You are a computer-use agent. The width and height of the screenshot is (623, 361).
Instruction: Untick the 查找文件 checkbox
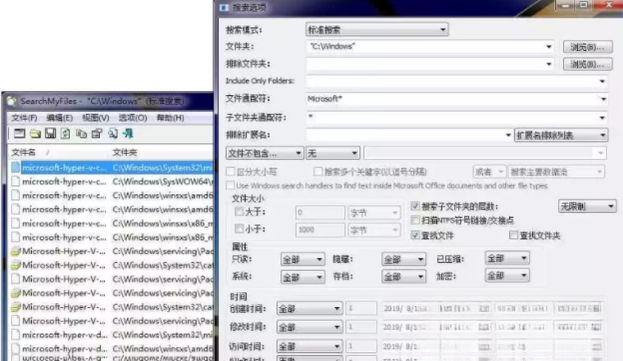coord(415,236)
